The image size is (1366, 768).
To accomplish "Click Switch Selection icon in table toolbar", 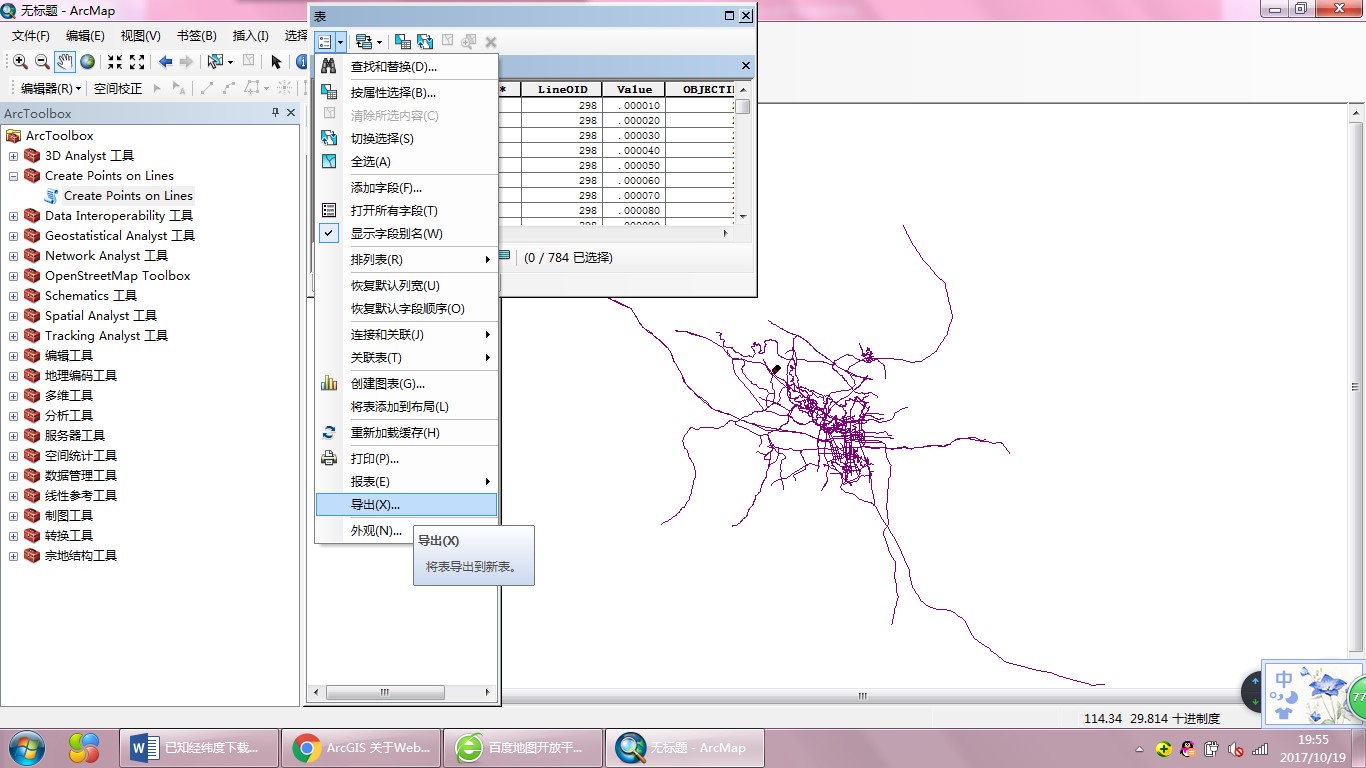I will coord(425,41).
